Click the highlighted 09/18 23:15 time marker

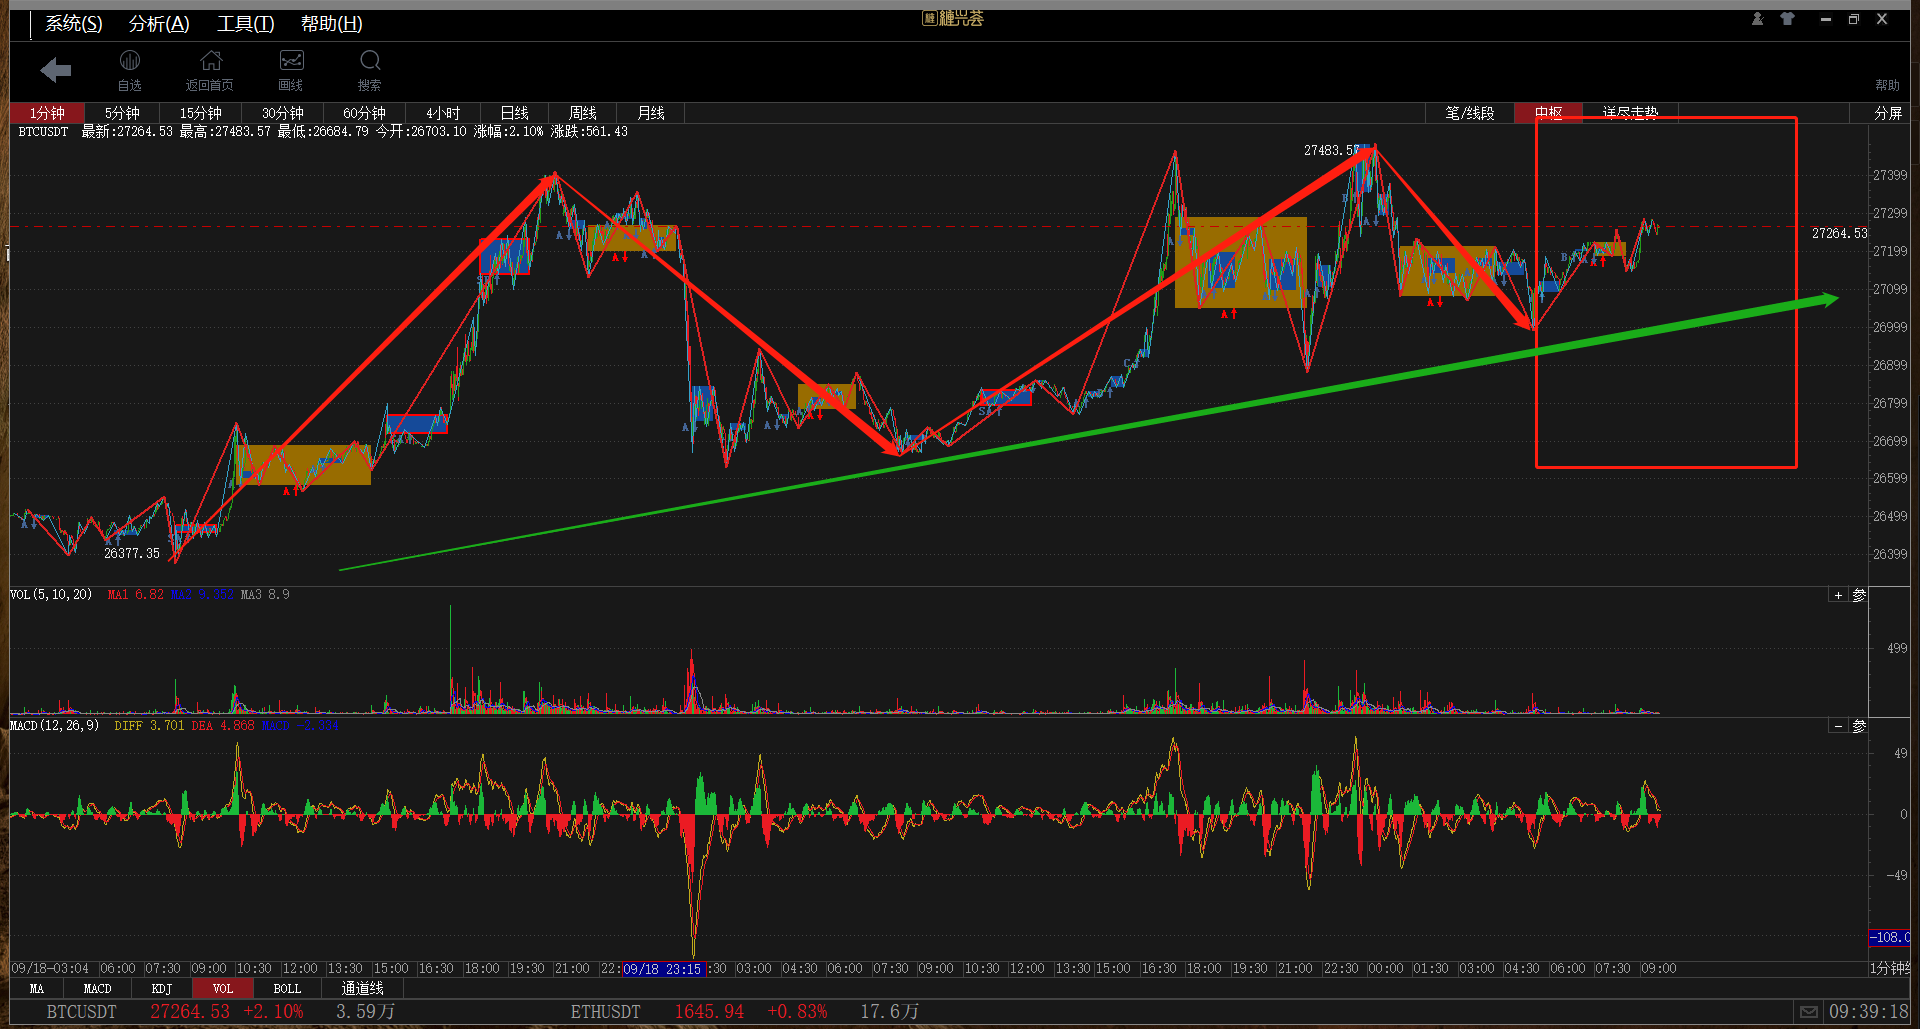pos(663,969)
